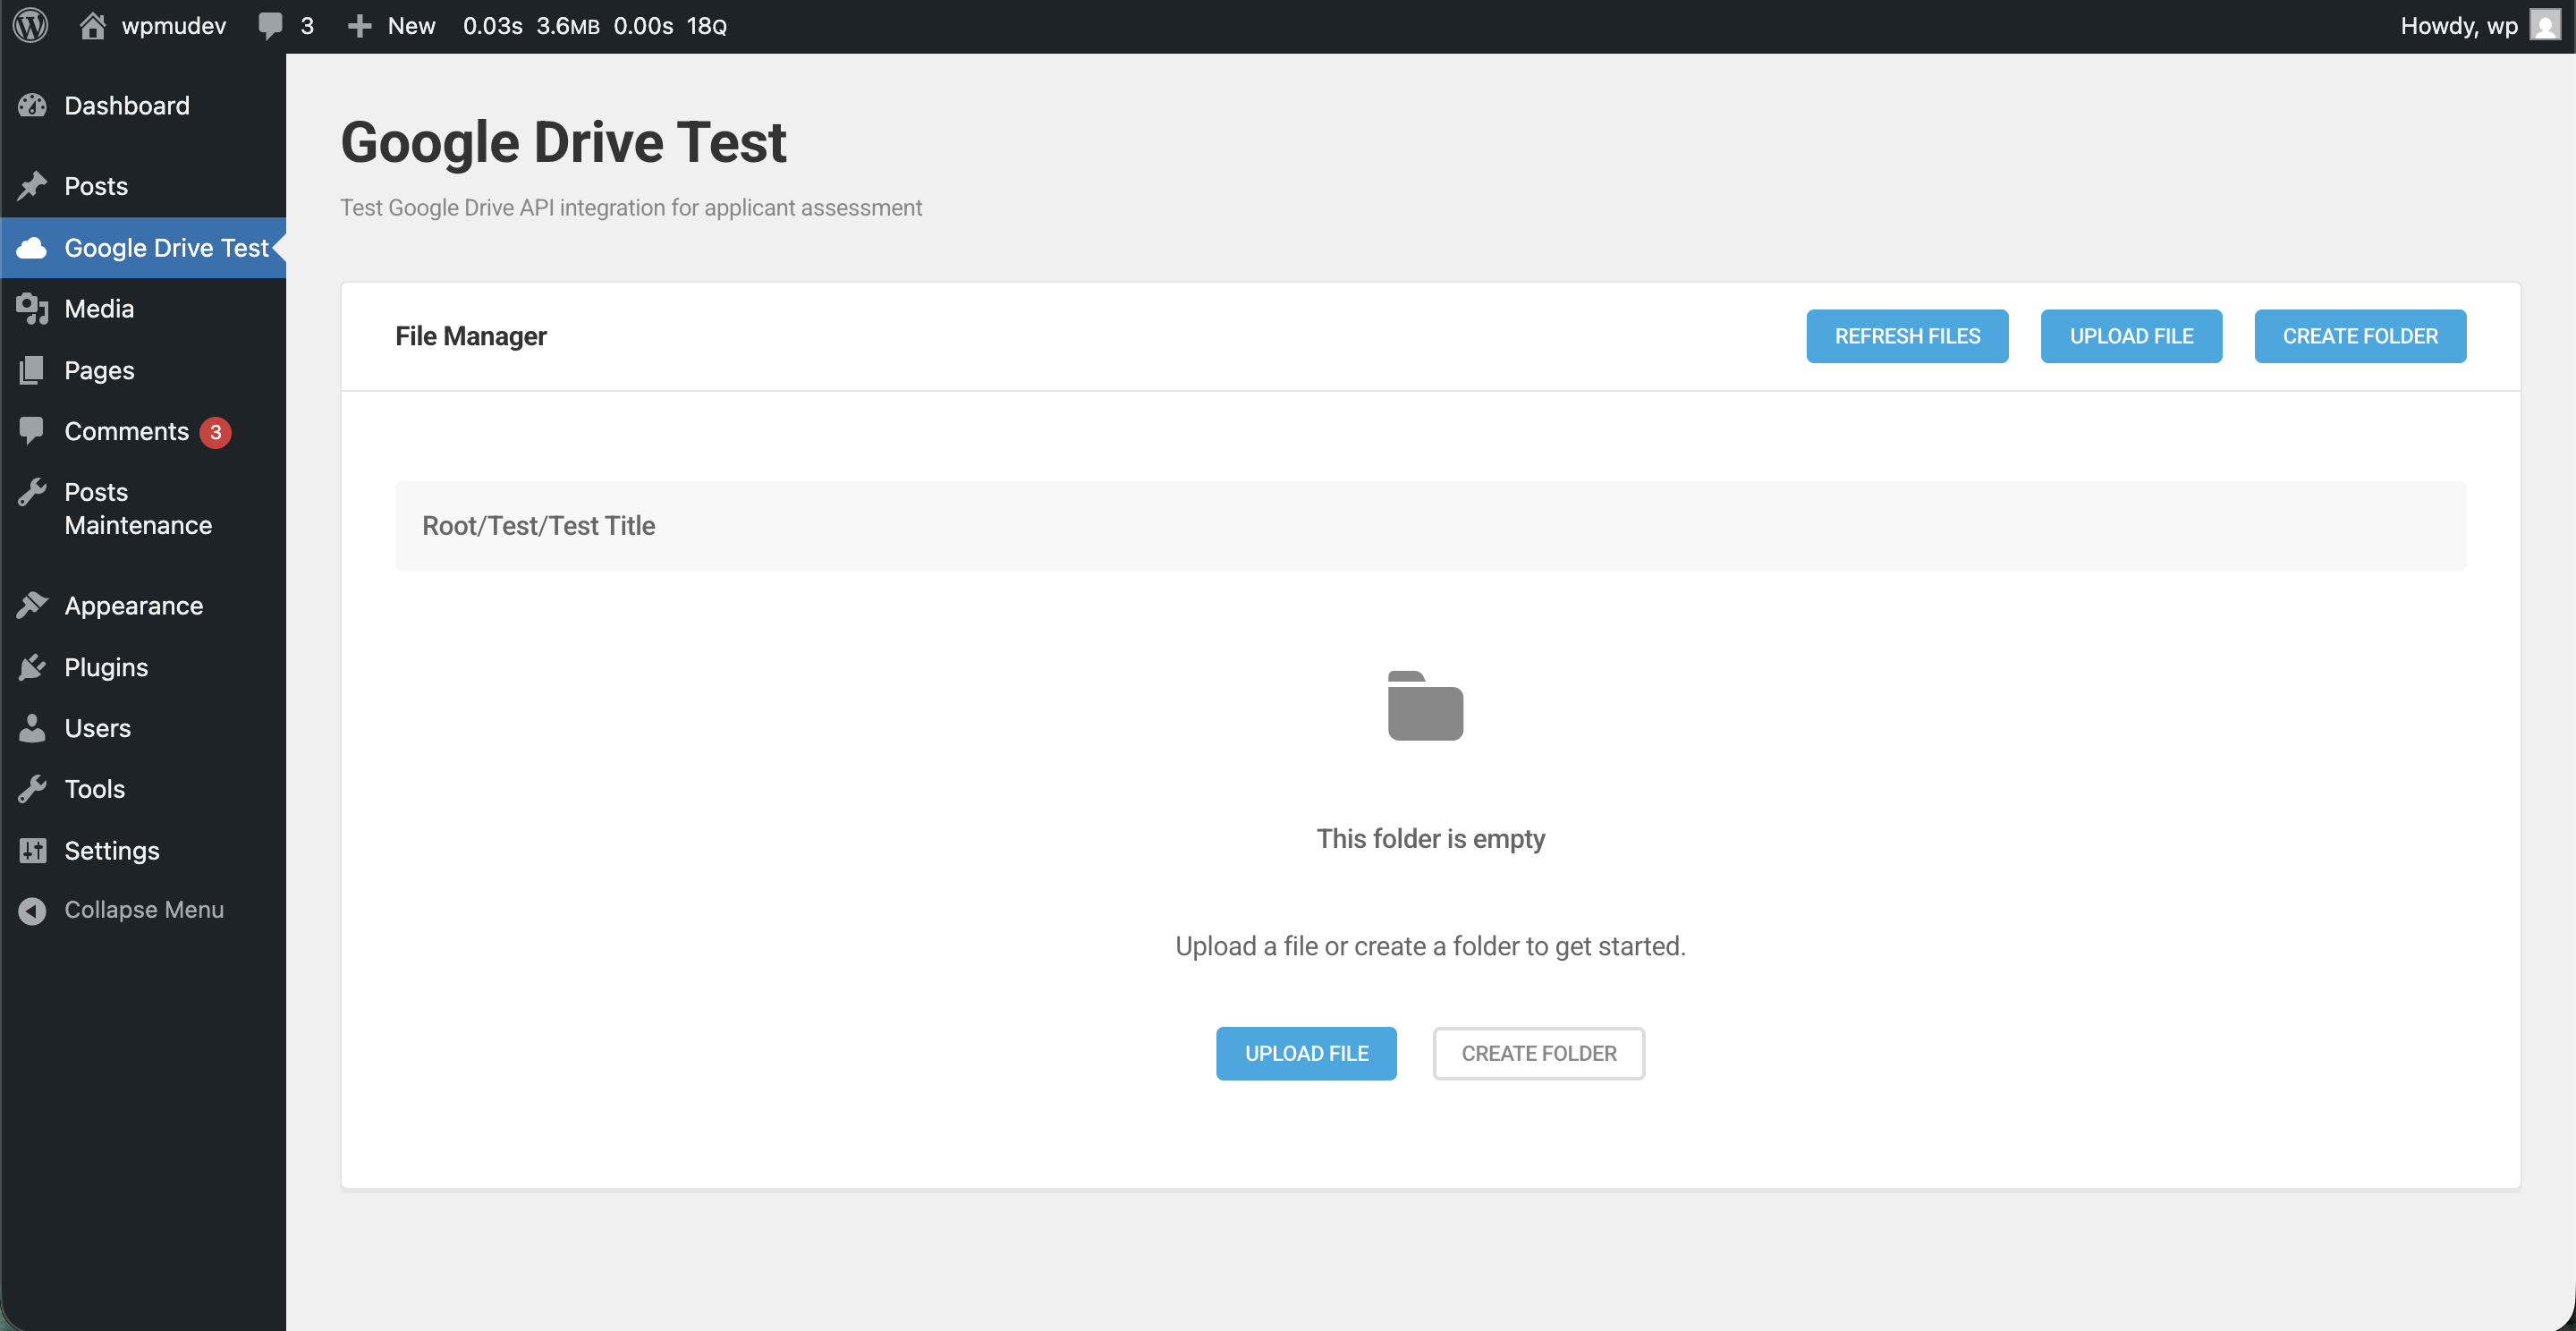The height and width of the screenshot is (1331, 2576).
Task: Click the Root/Test/Test Title breadcrumb path
Action: 538,526
